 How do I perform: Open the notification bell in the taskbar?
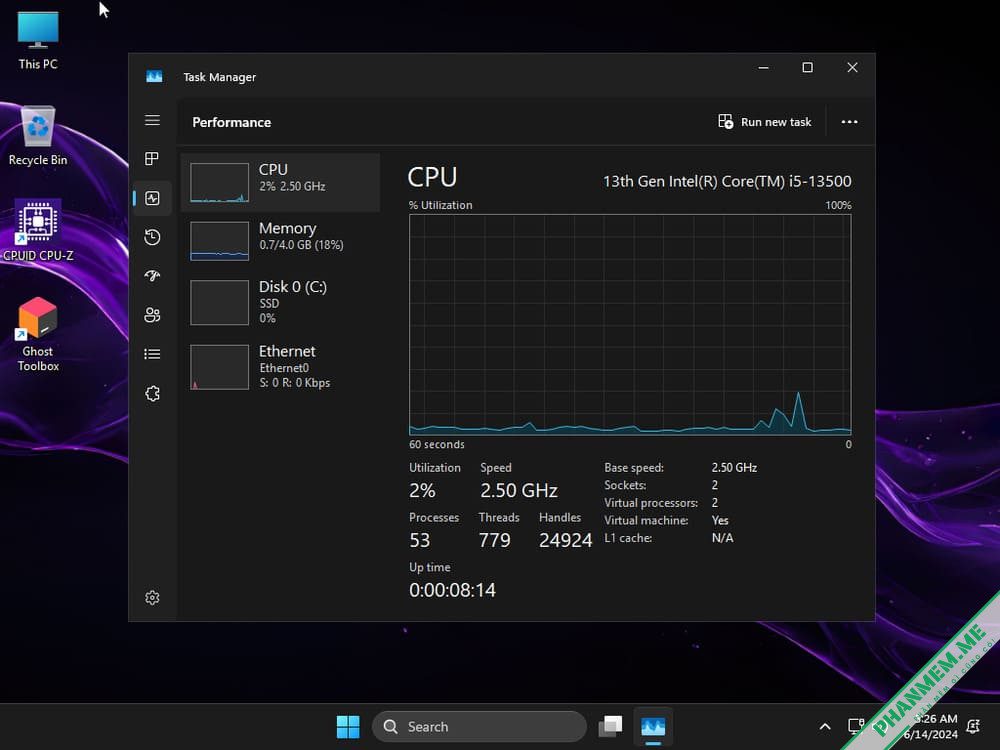[x=973, y=726]
